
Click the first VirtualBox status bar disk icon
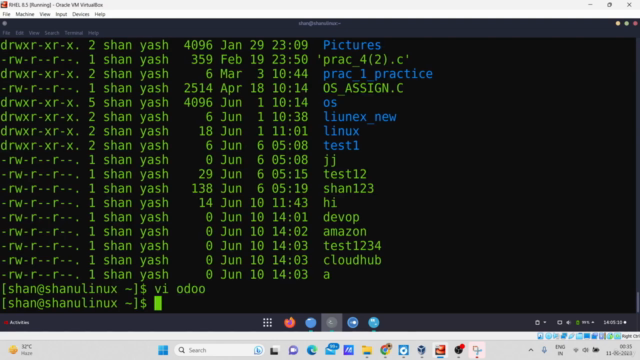[540, 336]
